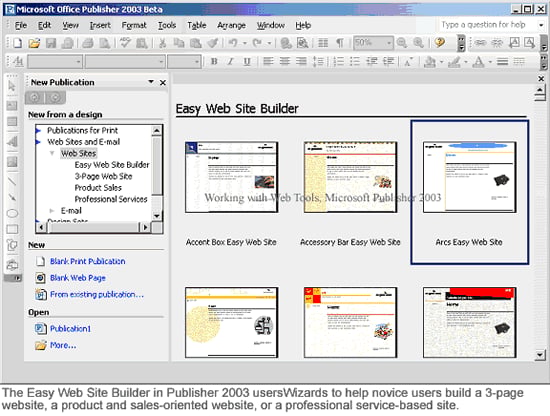Click the Copy icon
Image resolution: width=550 pixels, height=416 pixels.
point(179,43)
